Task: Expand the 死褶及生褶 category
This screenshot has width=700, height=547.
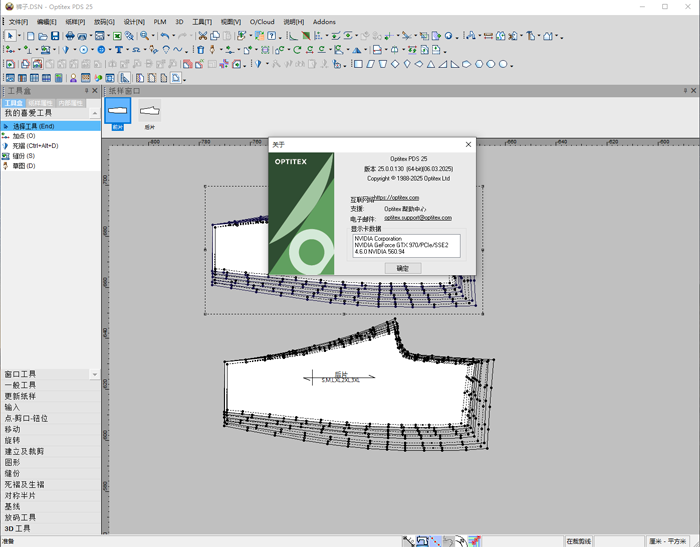Action: point(50,484)
